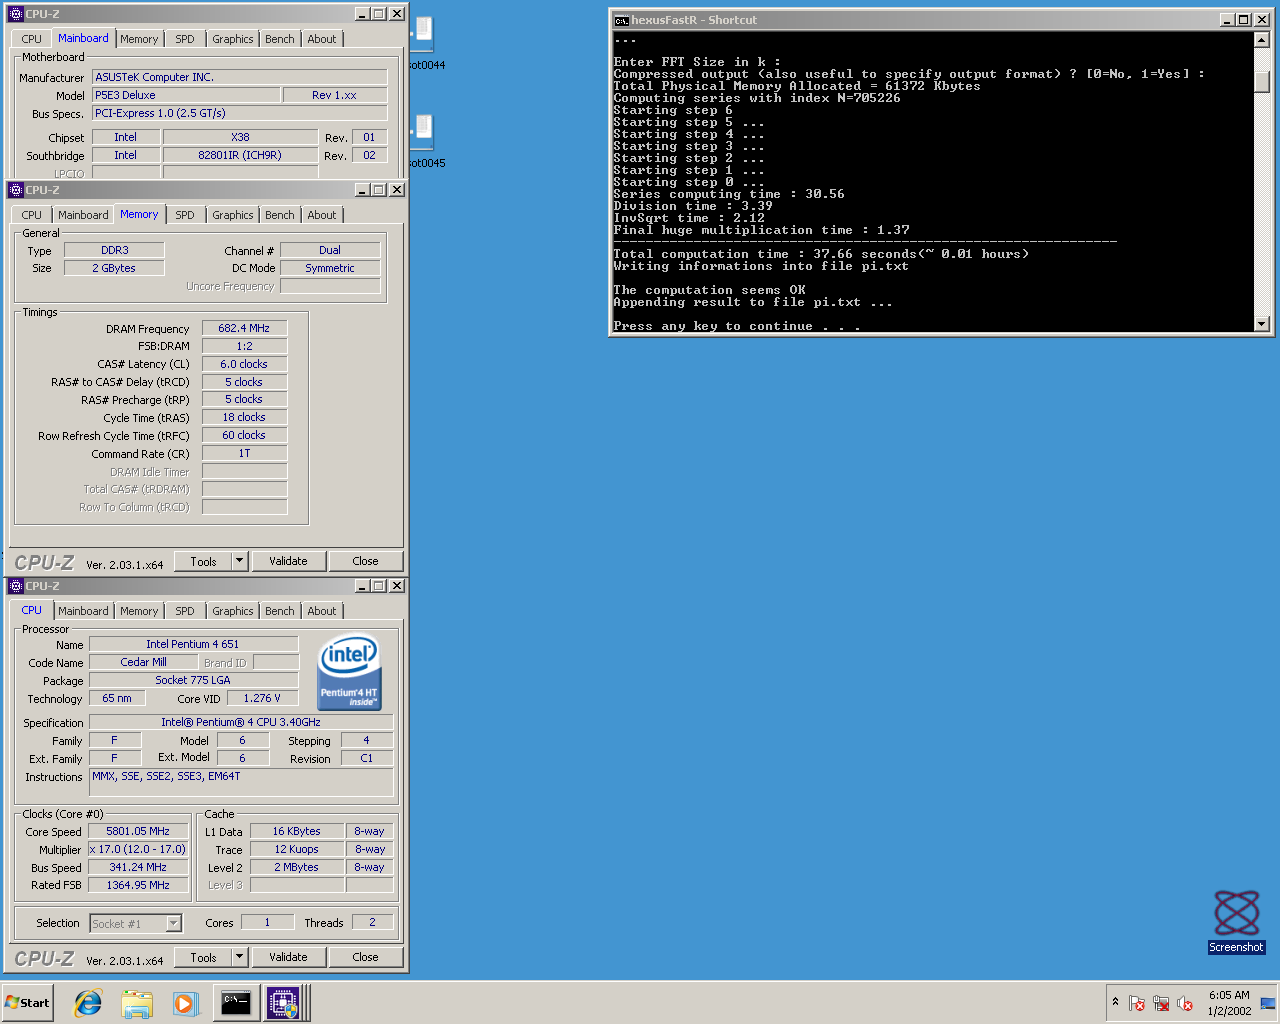Screen dimensions: 1280x1024
Task: Click the Code Name field Cedar Mill
Action: click(144, 663)
